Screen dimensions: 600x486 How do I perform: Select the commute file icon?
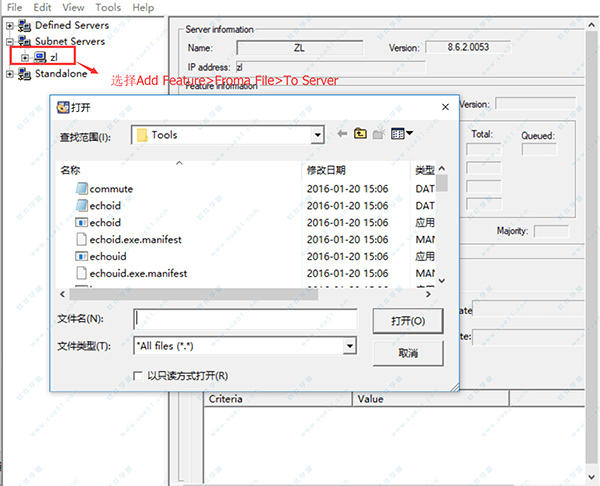(81, 188)
